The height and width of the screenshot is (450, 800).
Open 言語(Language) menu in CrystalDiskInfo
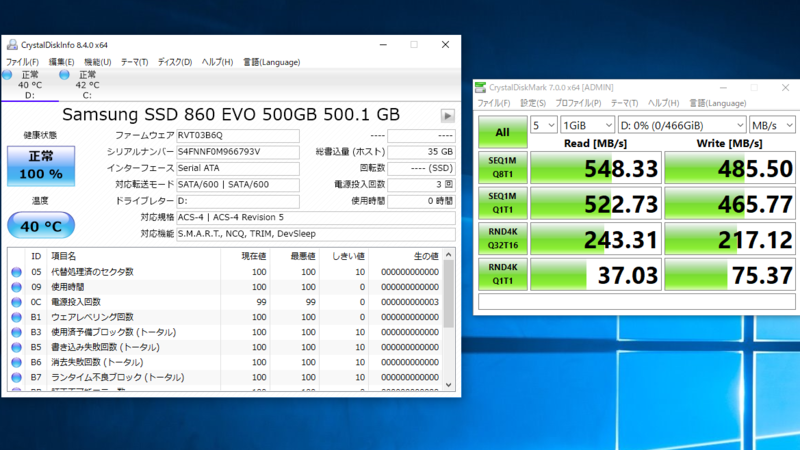[x=271, y=62]
